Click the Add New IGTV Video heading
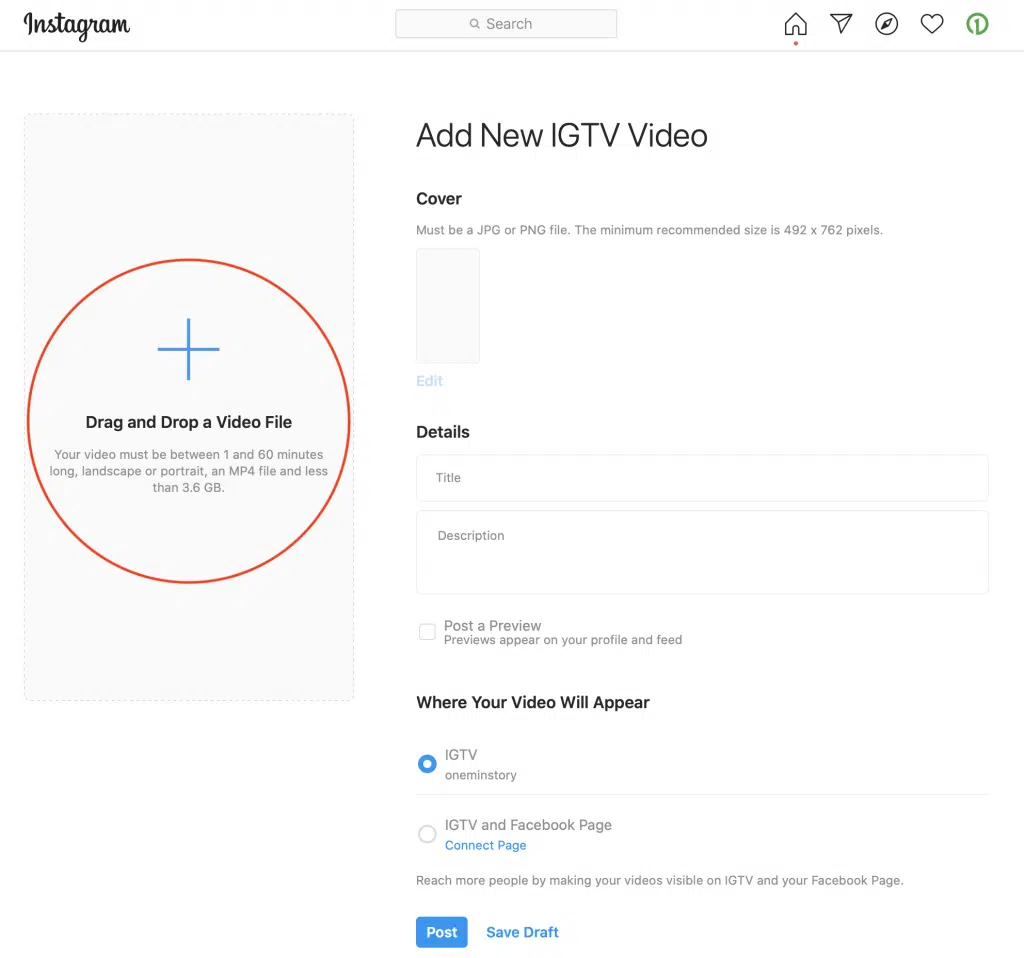This screenshot has width=1024, height=958. (x=562, y=136)
